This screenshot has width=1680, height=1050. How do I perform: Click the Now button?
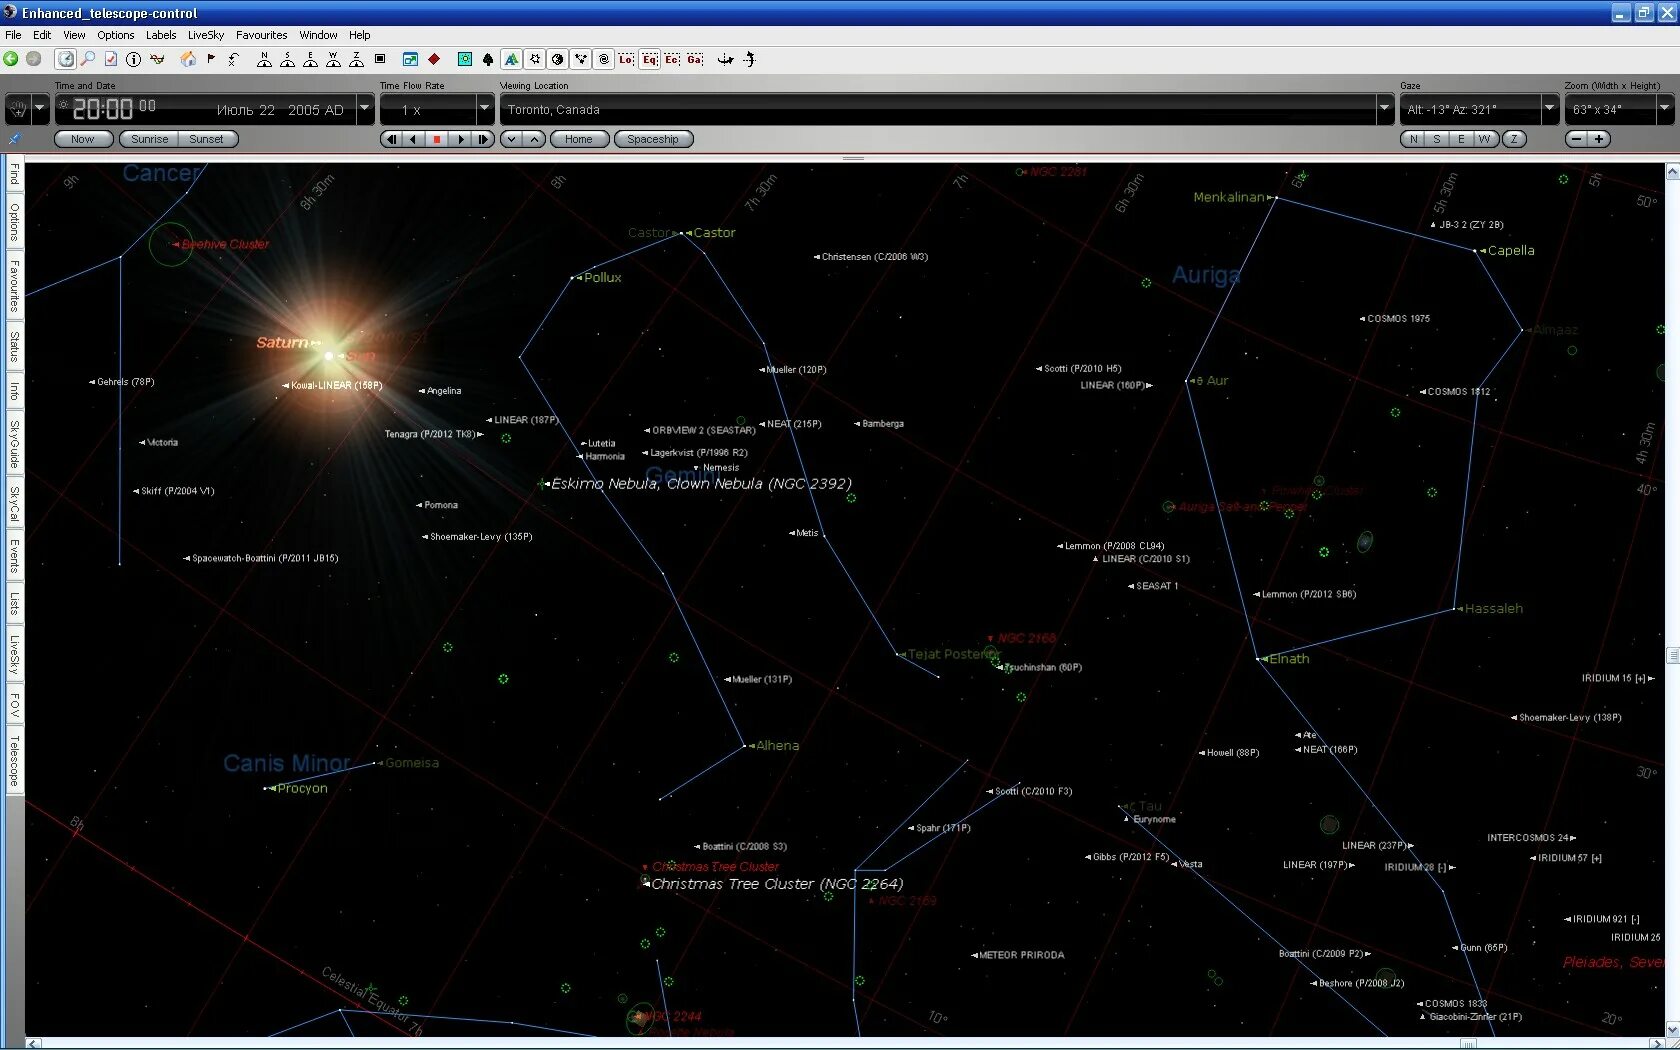[x=83, y=139]
